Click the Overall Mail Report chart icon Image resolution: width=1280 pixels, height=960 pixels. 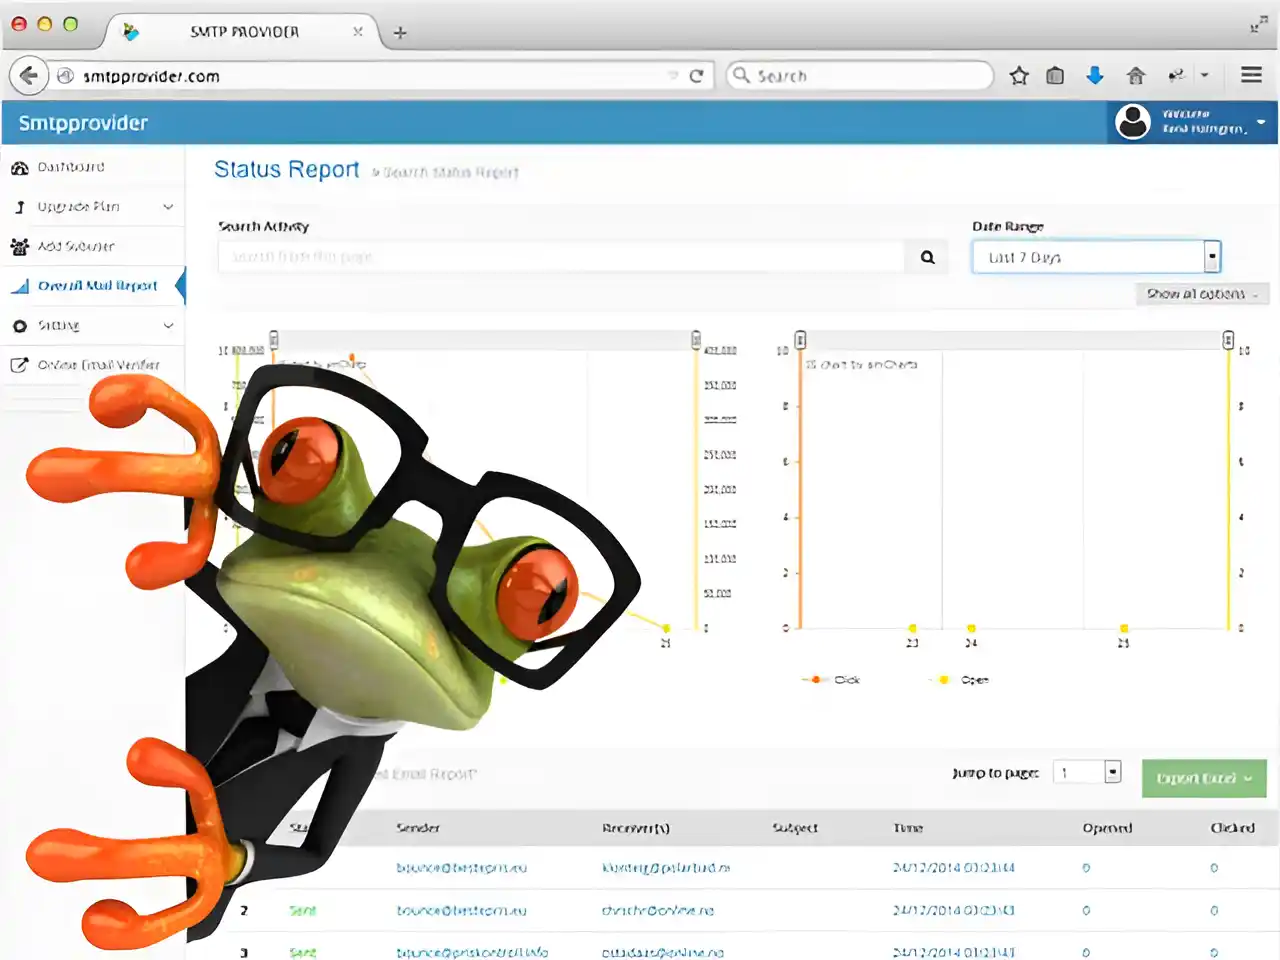click(x=19, y=286)
